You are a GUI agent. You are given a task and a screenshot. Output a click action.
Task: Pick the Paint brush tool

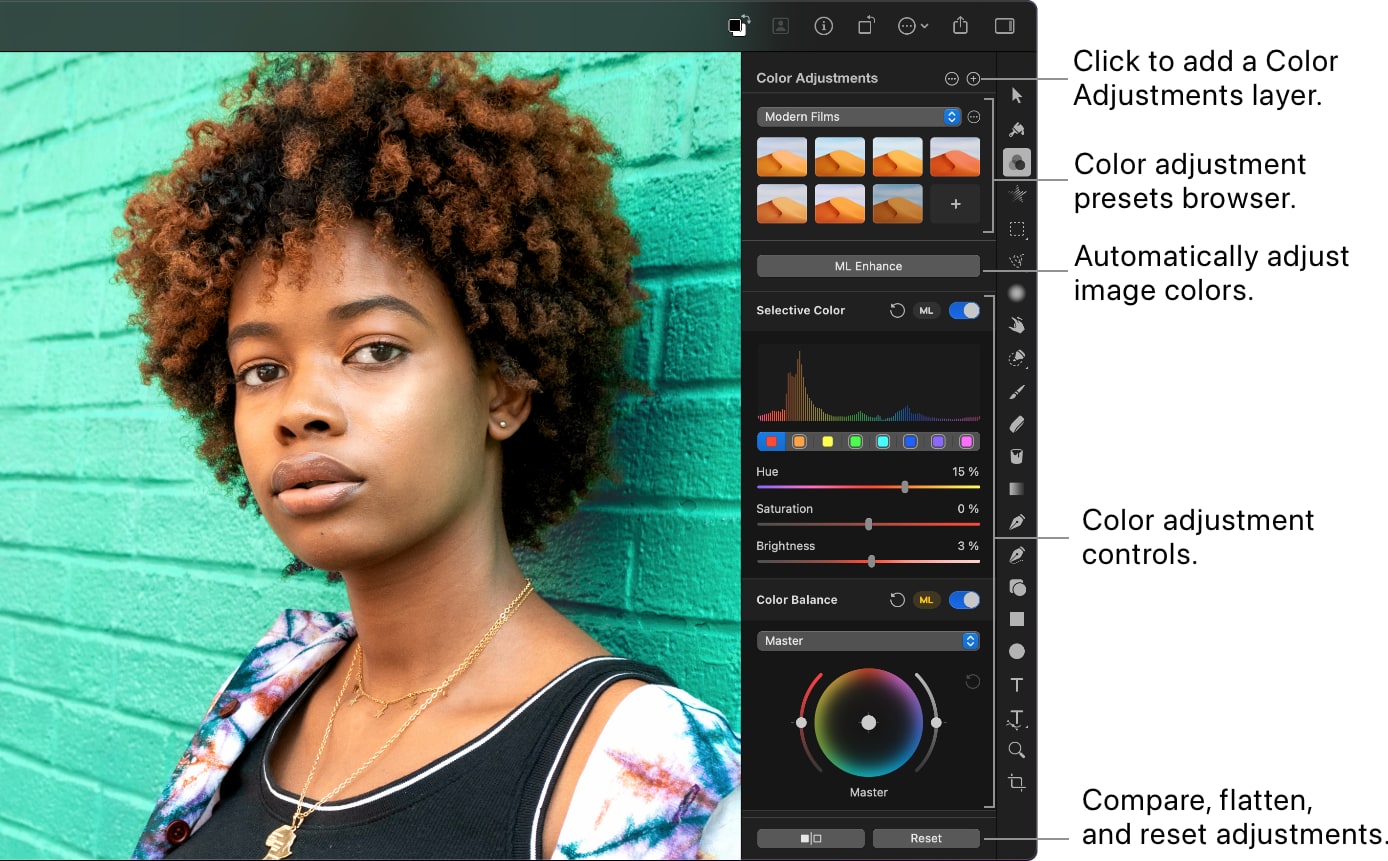click(x=1017, y=391)
